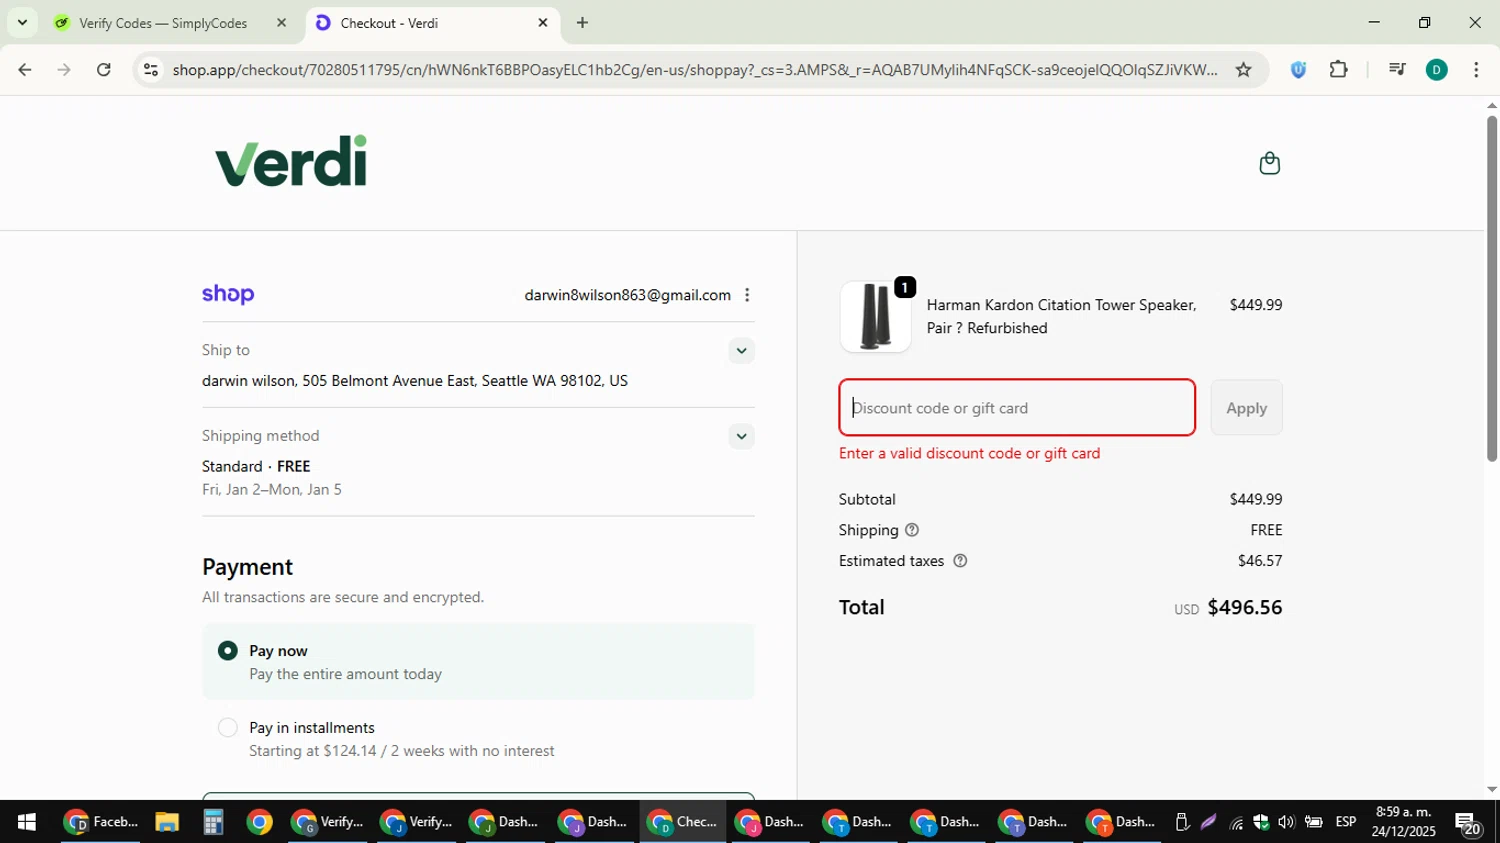Click the Shop logo
1500x843 pixels.
point(228,294)
